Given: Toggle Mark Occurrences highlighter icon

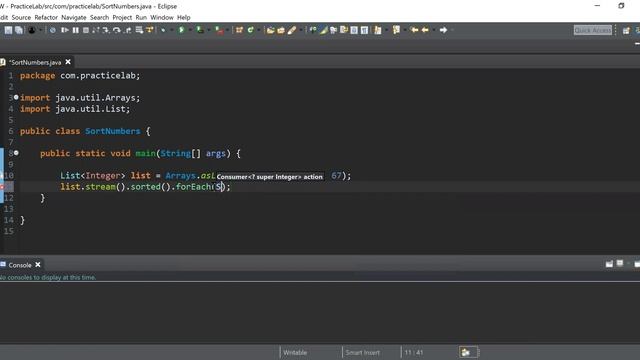Looking at the screenshot, I should coord(324,30).
